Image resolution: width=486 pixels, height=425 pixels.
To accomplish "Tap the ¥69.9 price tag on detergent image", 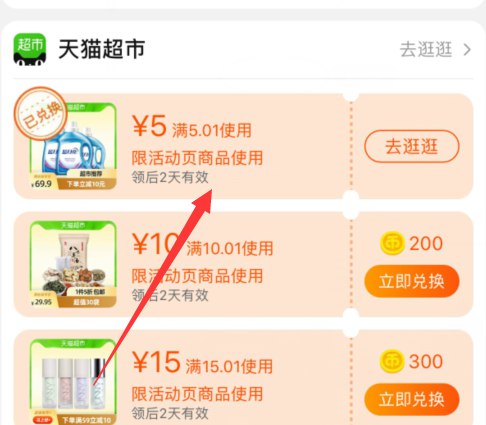I will (42, 183).
